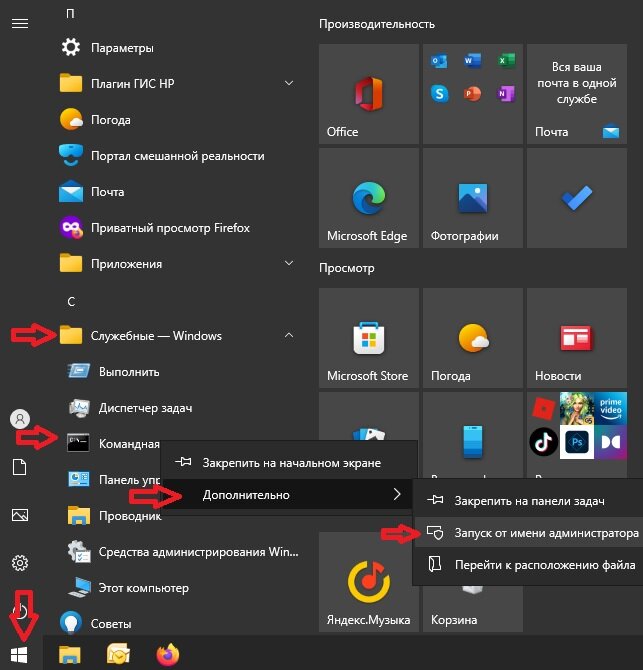Screen dimensions: 643x670
Task: Select the Просмотр group heading
Action: pos(347,268)
